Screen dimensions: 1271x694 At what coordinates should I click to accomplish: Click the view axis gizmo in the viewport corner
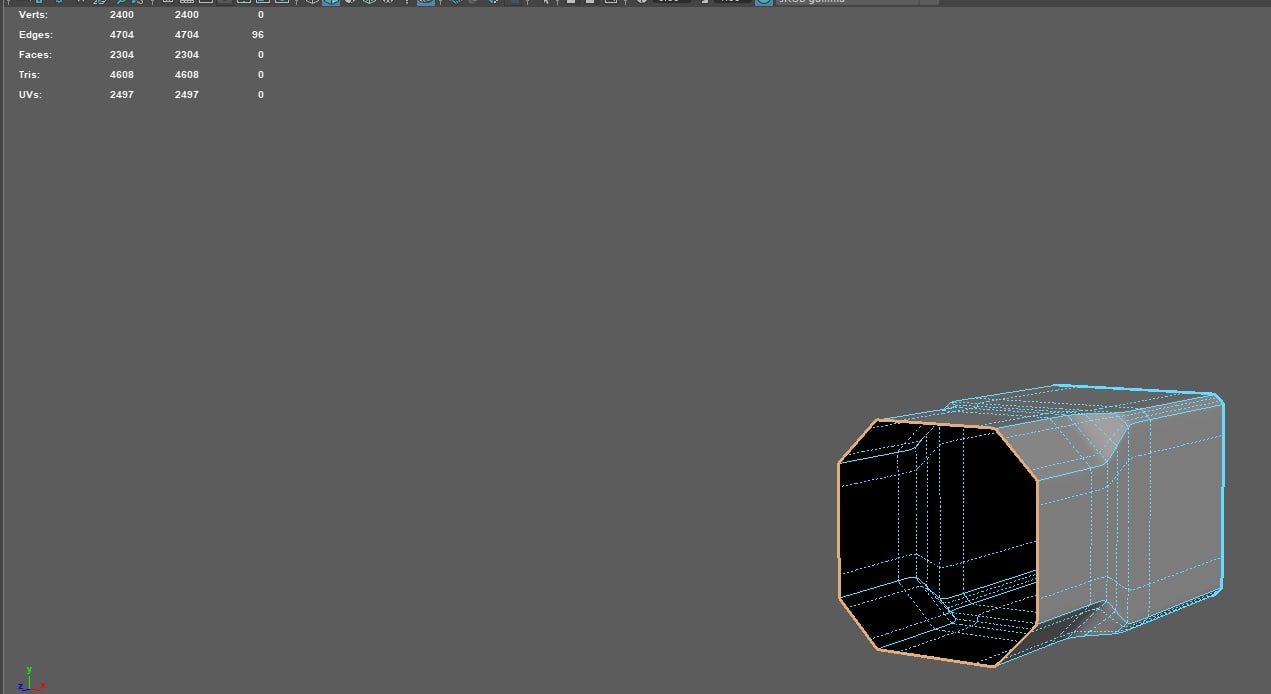pyautogui.click(x=34, y=679)
